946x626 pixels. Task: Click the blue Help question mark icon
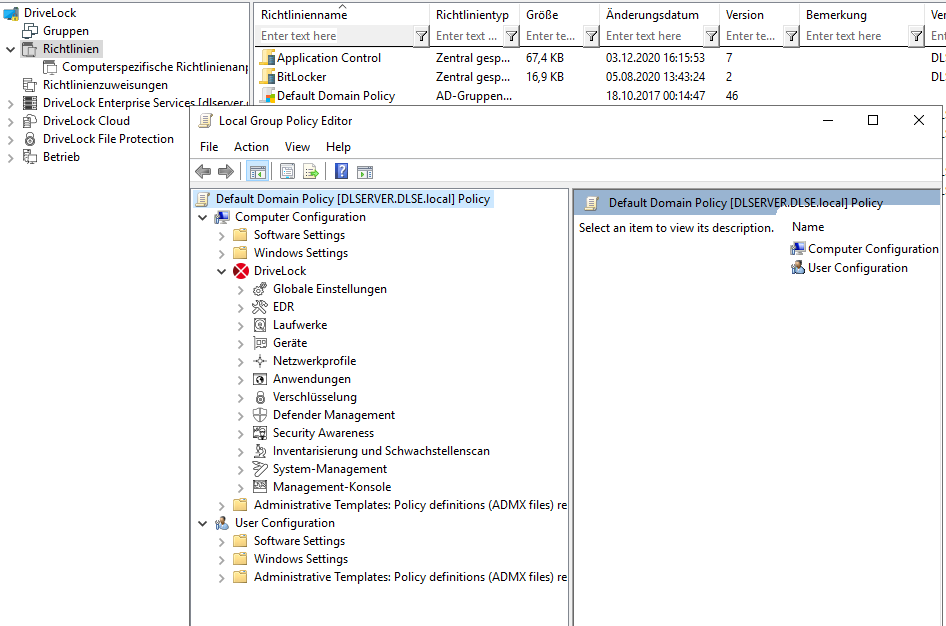click(x=341, y=172)
